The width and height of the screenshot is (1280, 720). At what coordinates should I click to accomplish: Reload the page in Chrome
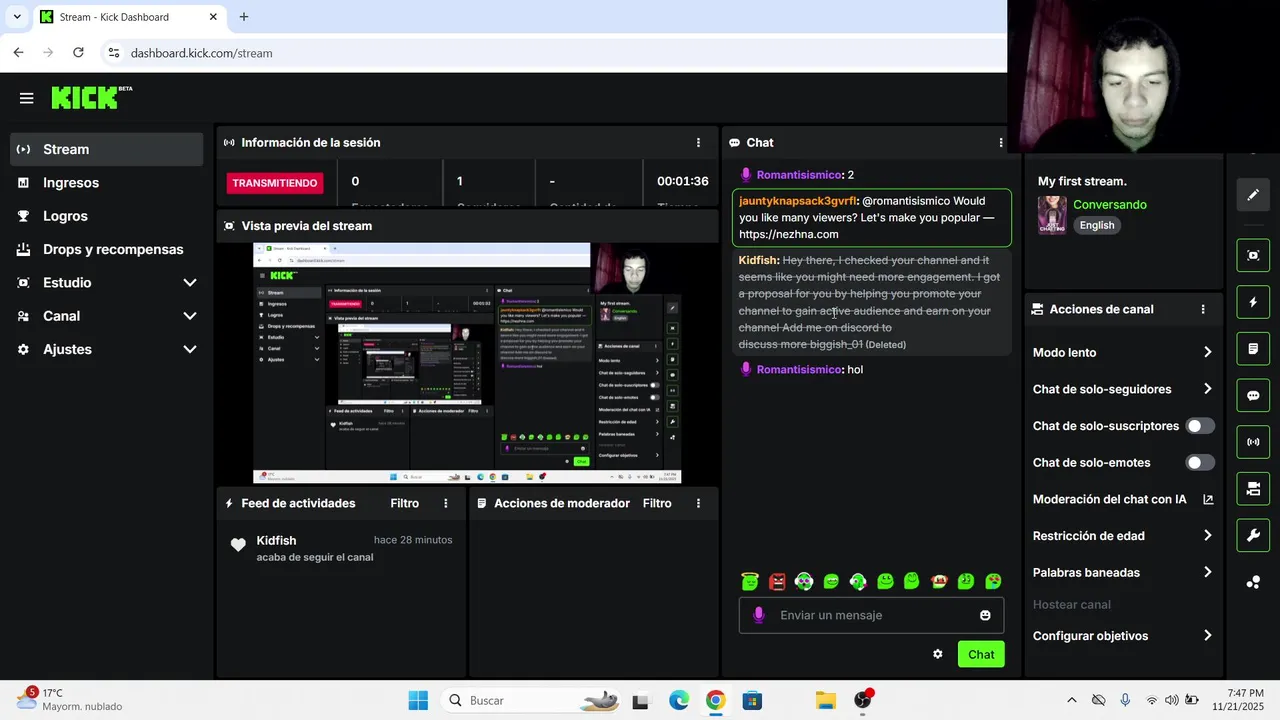pos(78,53)
